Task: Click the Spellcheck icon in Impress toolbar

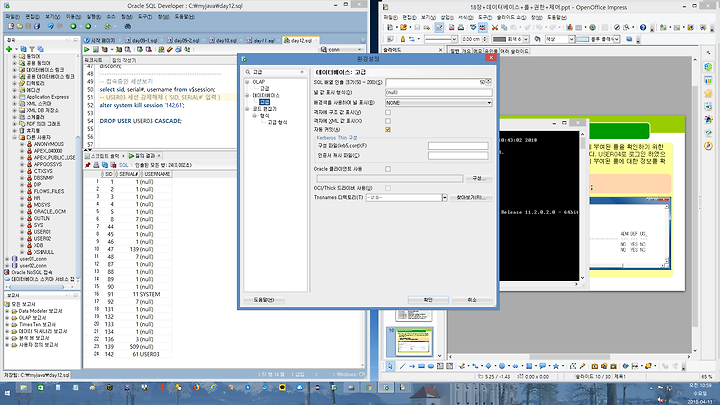Action: pyautogui.click(x=473, y=28)
